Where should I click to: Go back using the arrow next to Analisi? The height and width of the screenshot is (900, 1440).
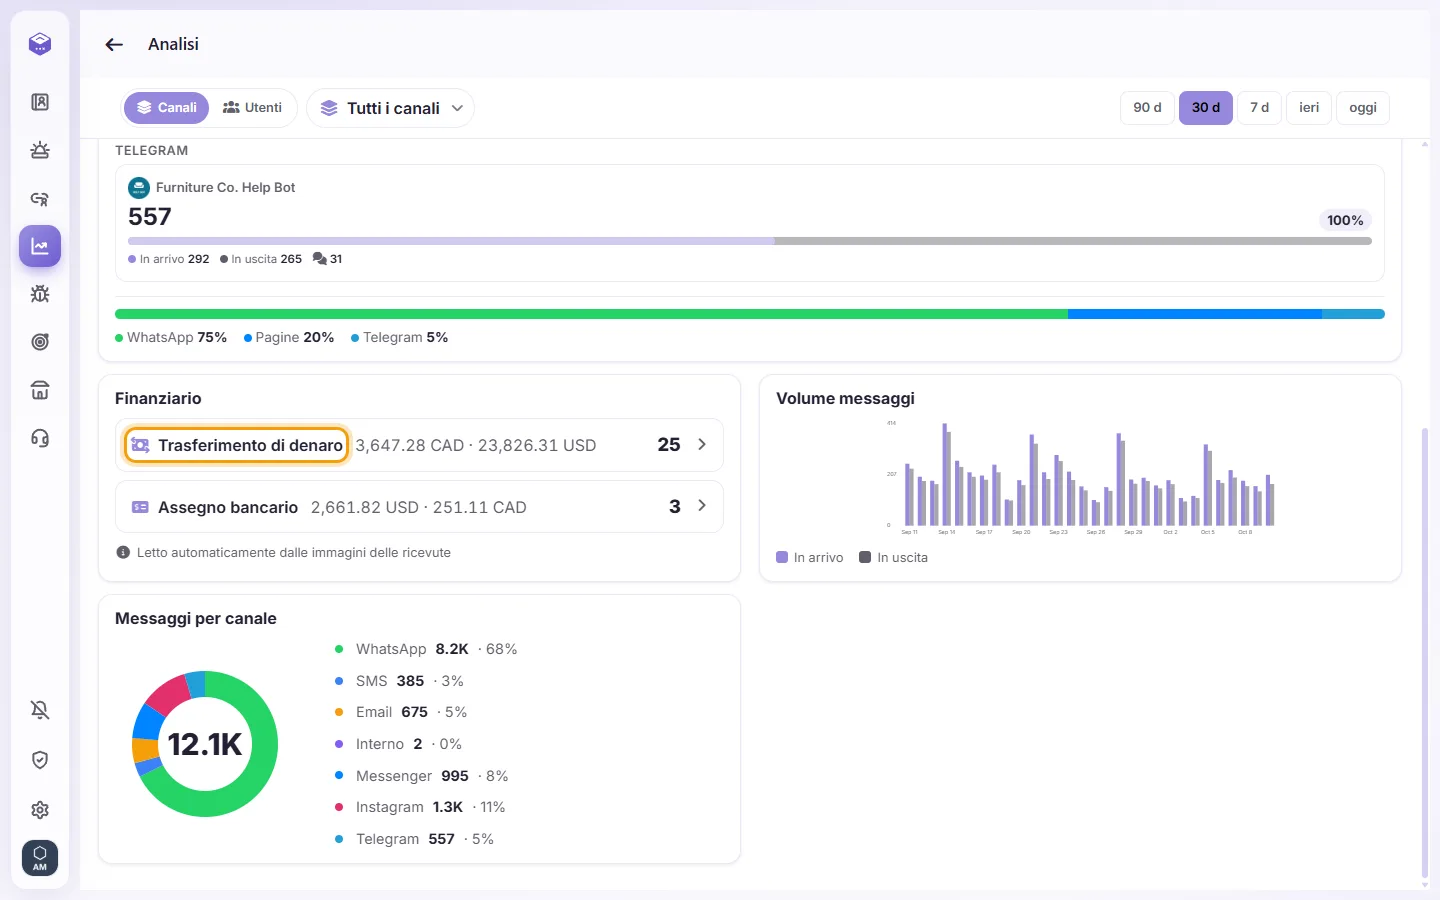coord(114,44)
